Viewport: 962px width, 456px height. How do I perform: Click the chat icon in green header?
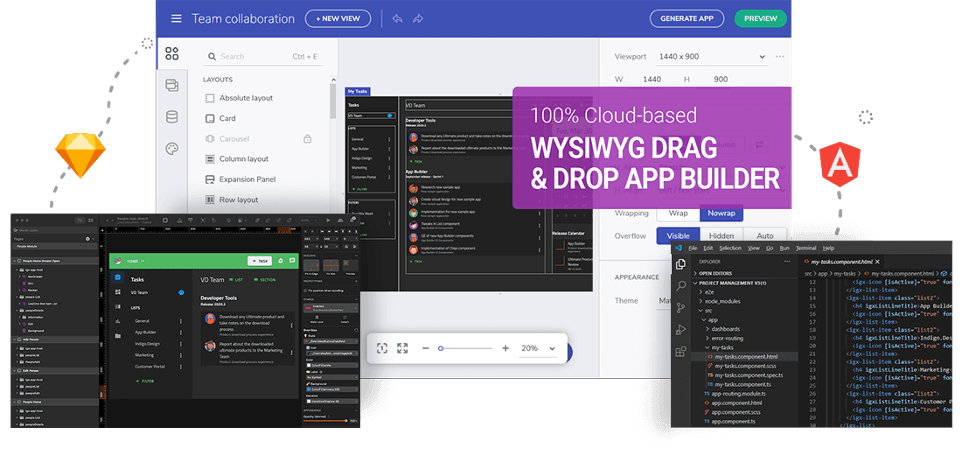[291, 261]
